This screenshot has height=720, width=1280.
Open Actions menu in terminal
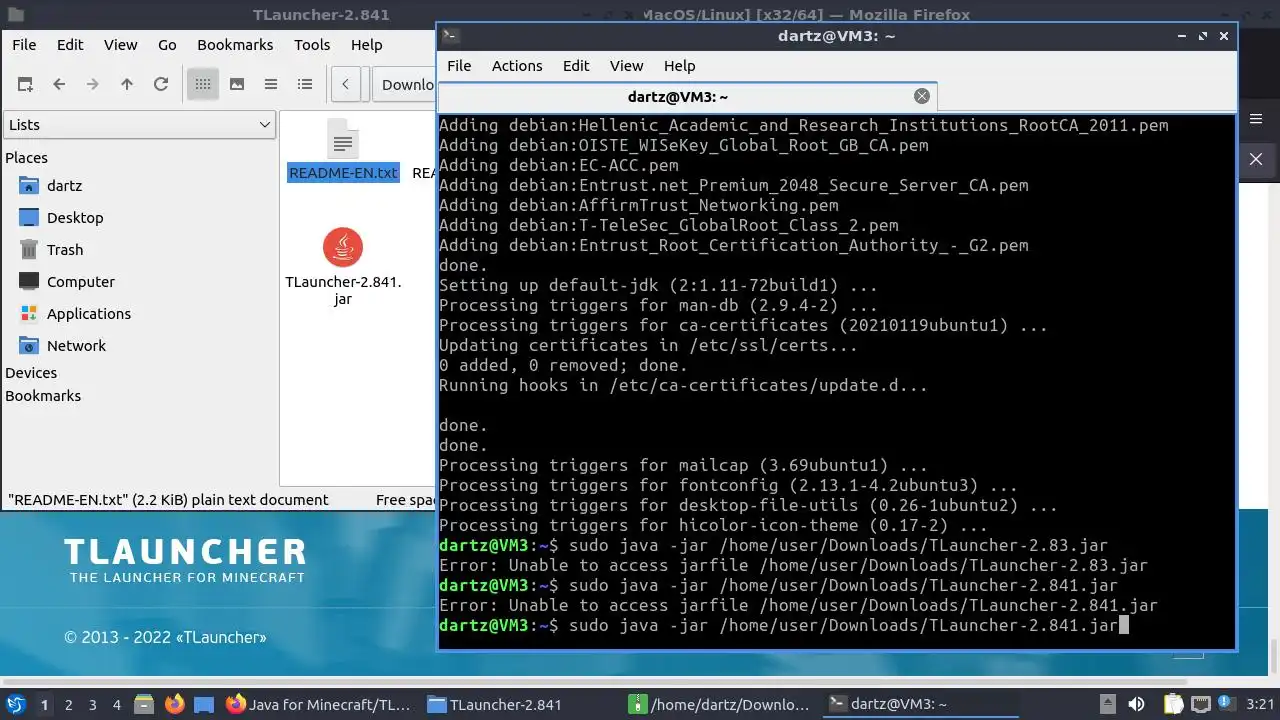(517, 66)
